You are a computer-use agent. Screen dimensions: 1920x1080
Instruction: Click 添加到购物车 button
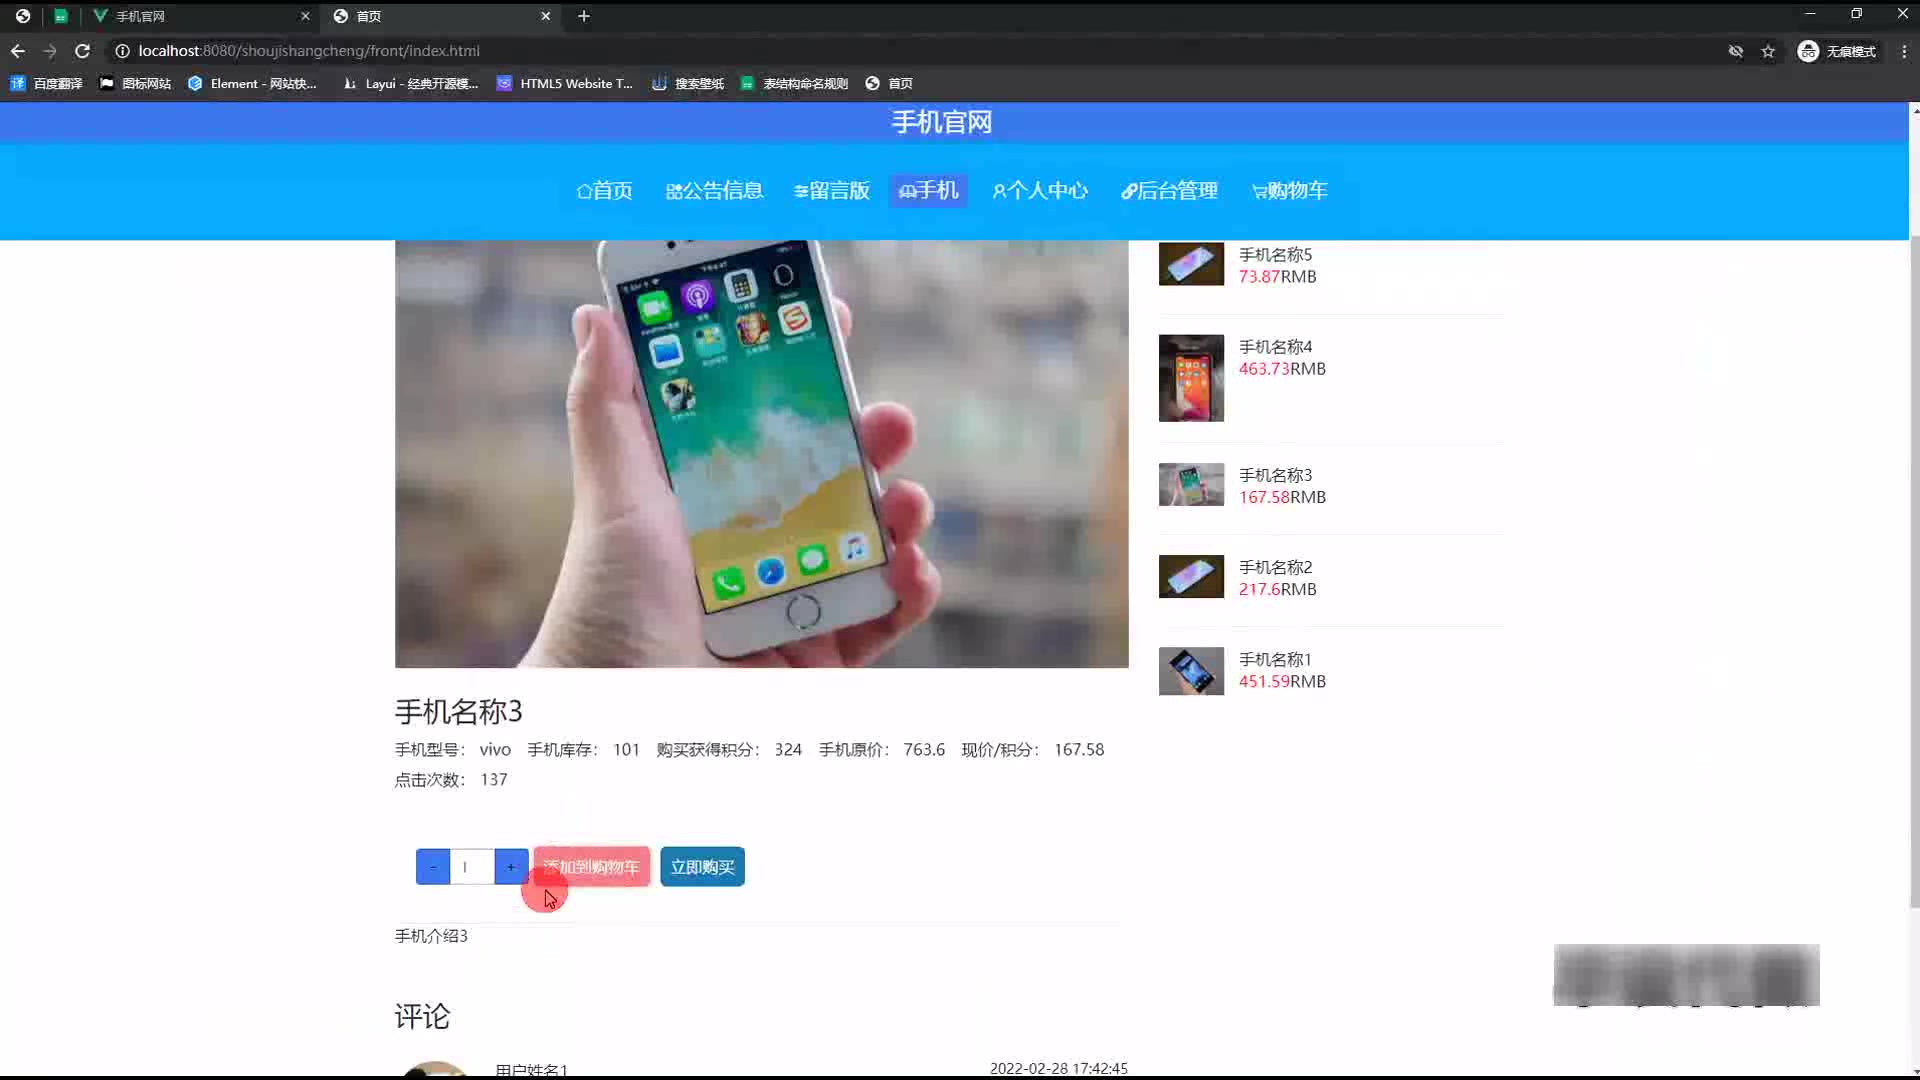[591, 867]
